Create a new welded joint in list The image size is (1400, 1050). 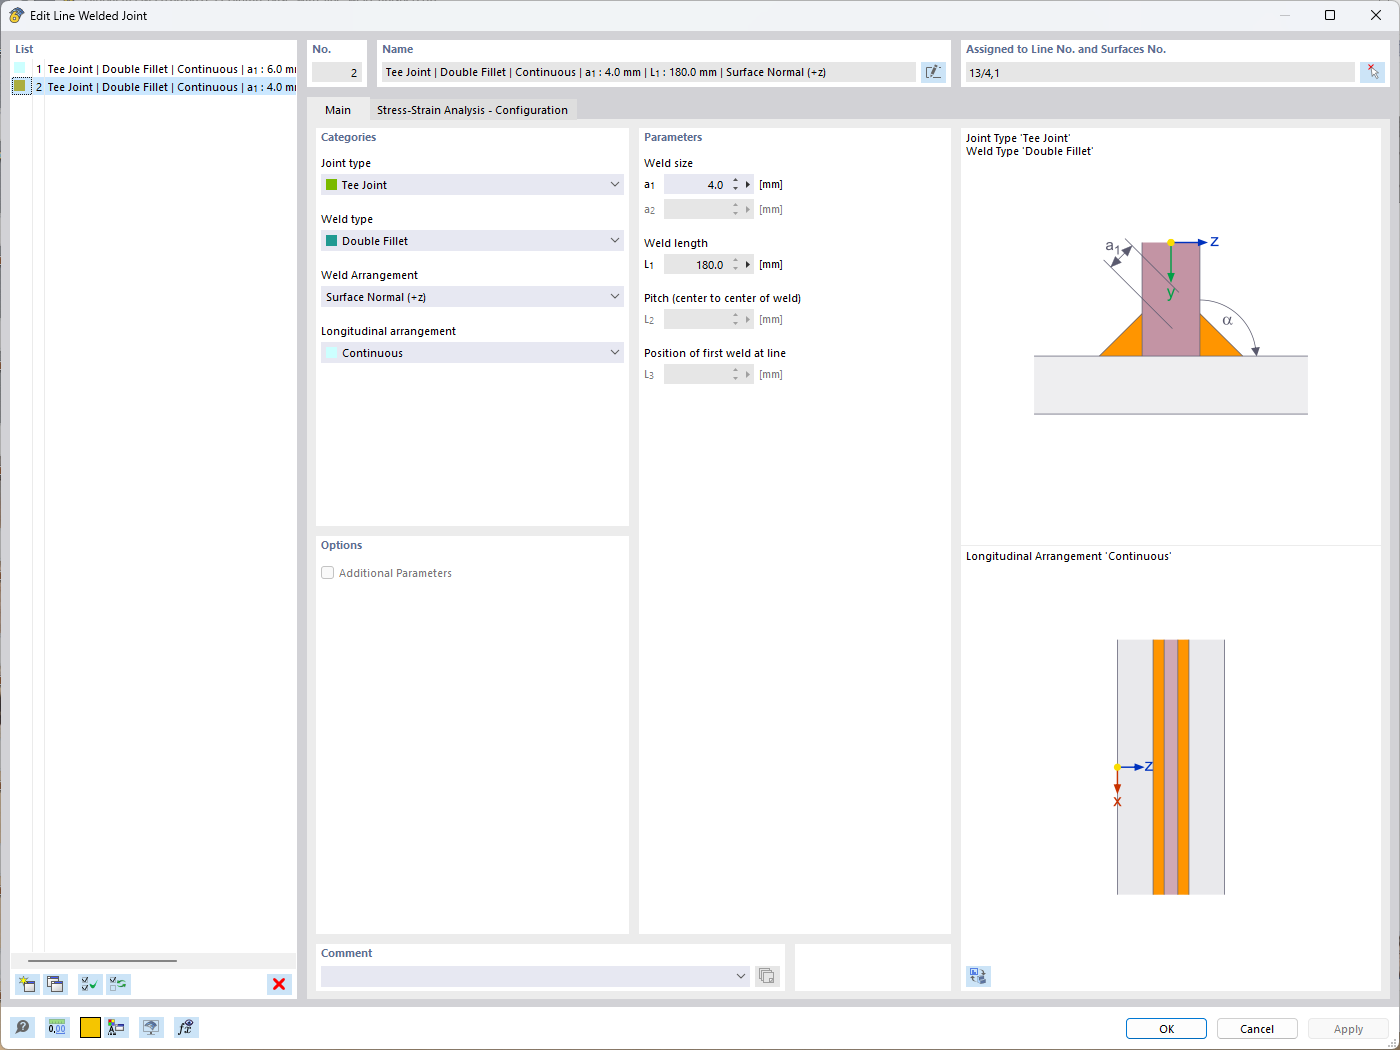click(x=27, y=984)
